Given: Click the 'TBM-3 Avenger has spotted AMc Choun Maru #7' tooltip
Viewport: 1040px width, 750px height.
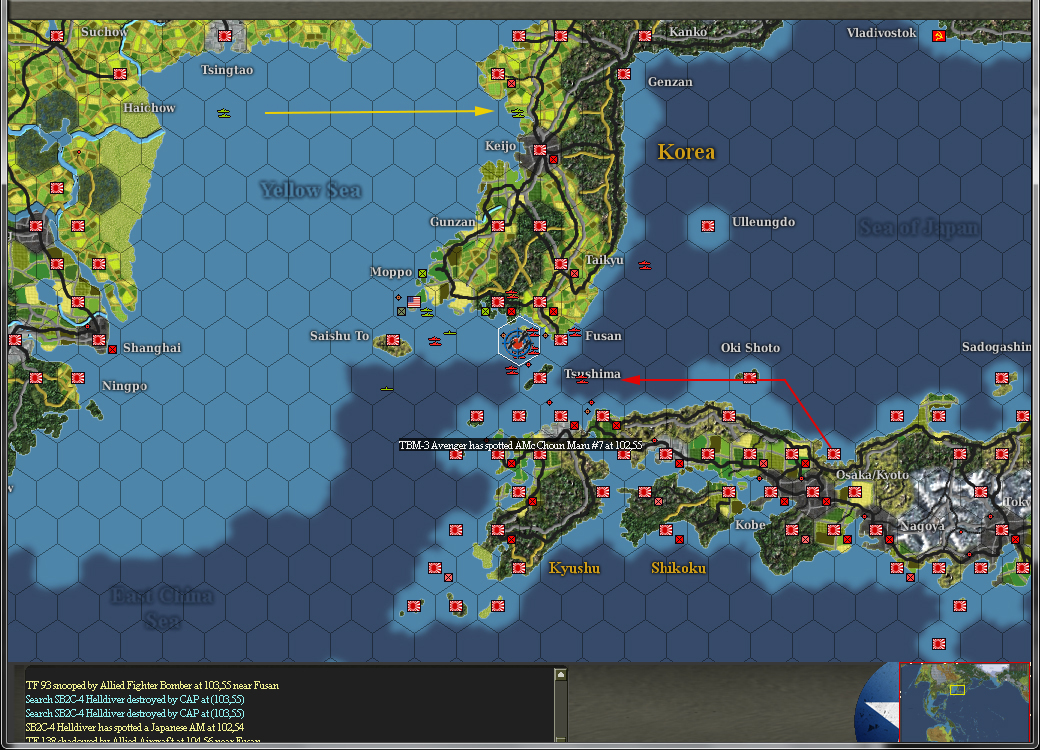Looking at the screenshot, I should click(x=521, y=446).
